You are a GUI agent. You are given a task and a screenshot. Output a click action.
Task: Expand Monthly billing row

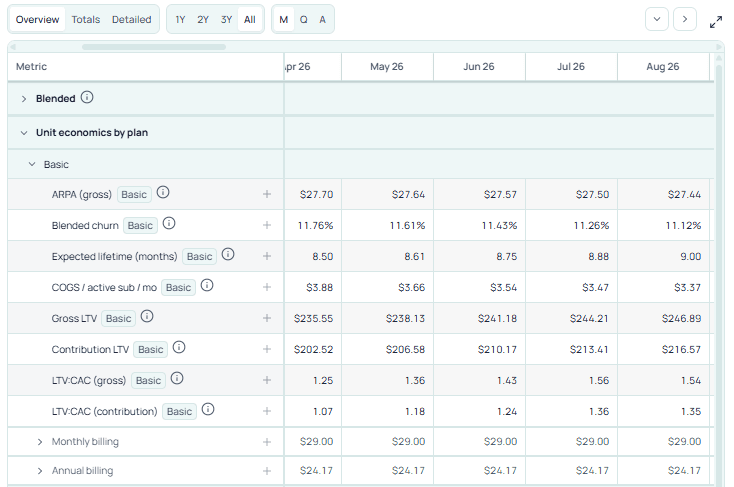(40, 442)
